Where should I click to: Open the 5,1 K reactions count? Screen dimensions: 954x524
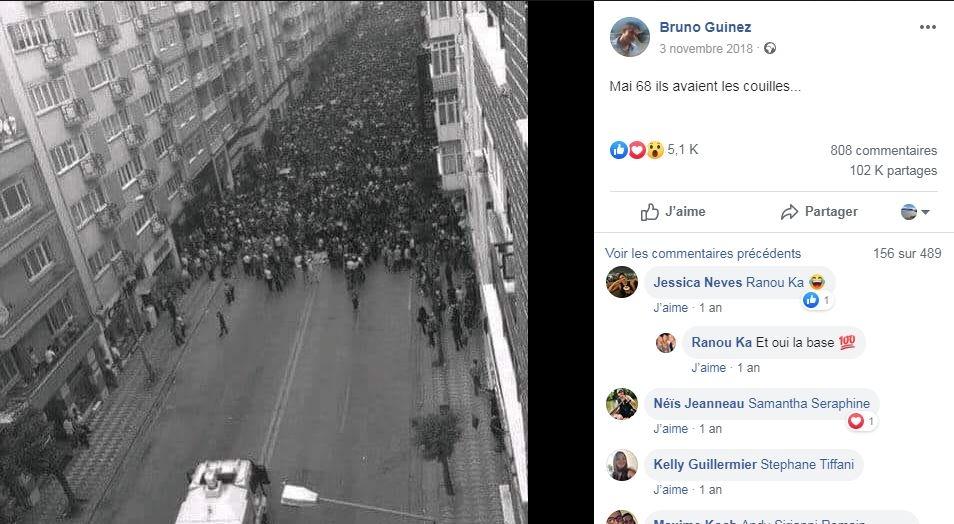(x=683, y=149)
